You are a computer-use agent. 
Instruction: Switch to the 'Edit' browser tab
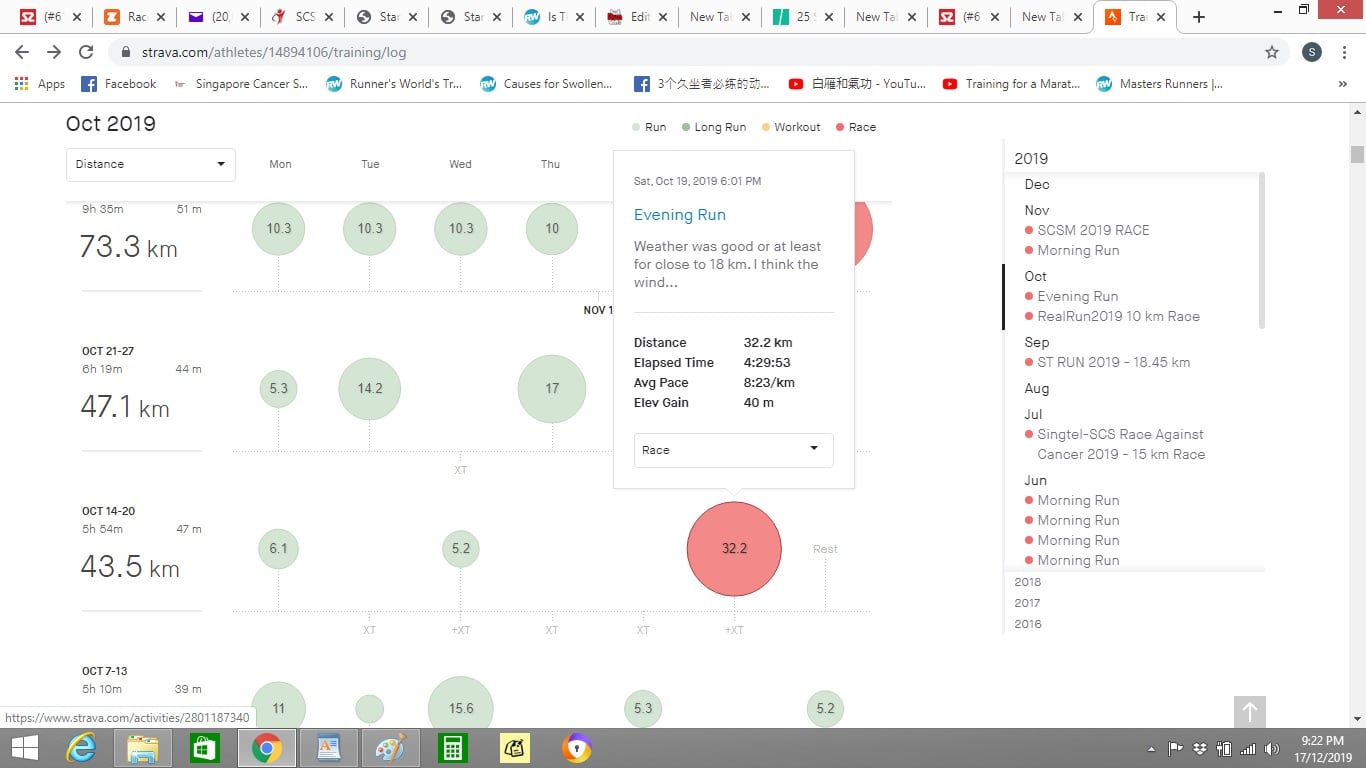pyautogui.click(x=637, y=17)
